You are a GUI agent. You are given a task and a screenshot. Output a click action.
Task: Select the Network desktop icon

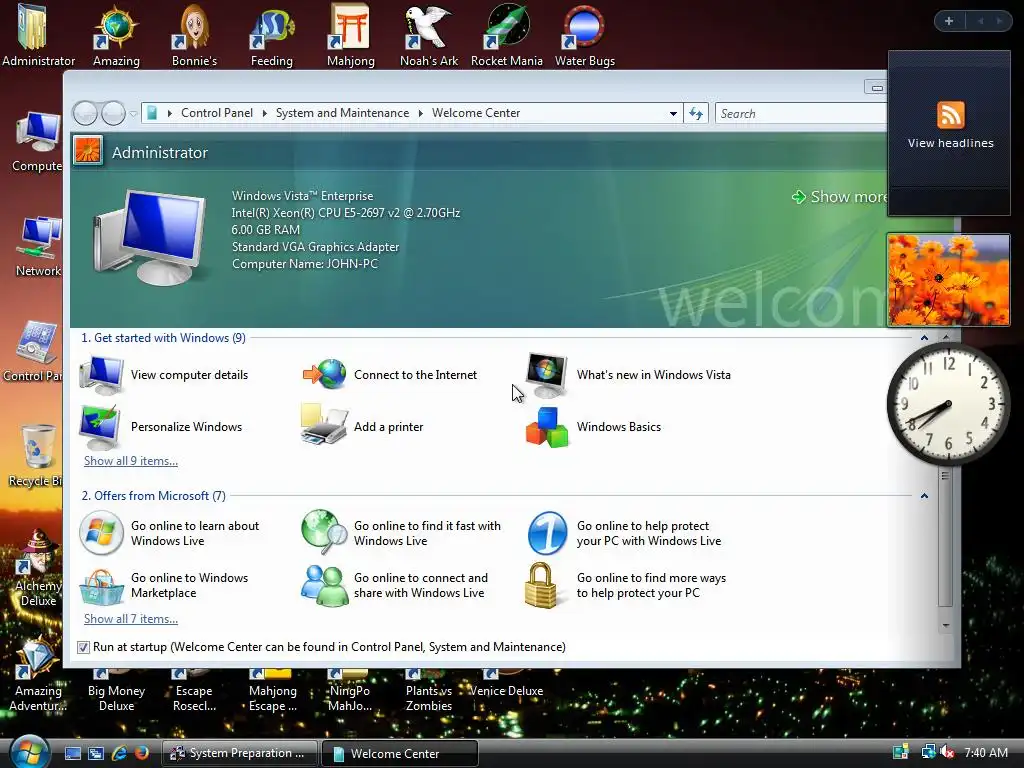38,246
